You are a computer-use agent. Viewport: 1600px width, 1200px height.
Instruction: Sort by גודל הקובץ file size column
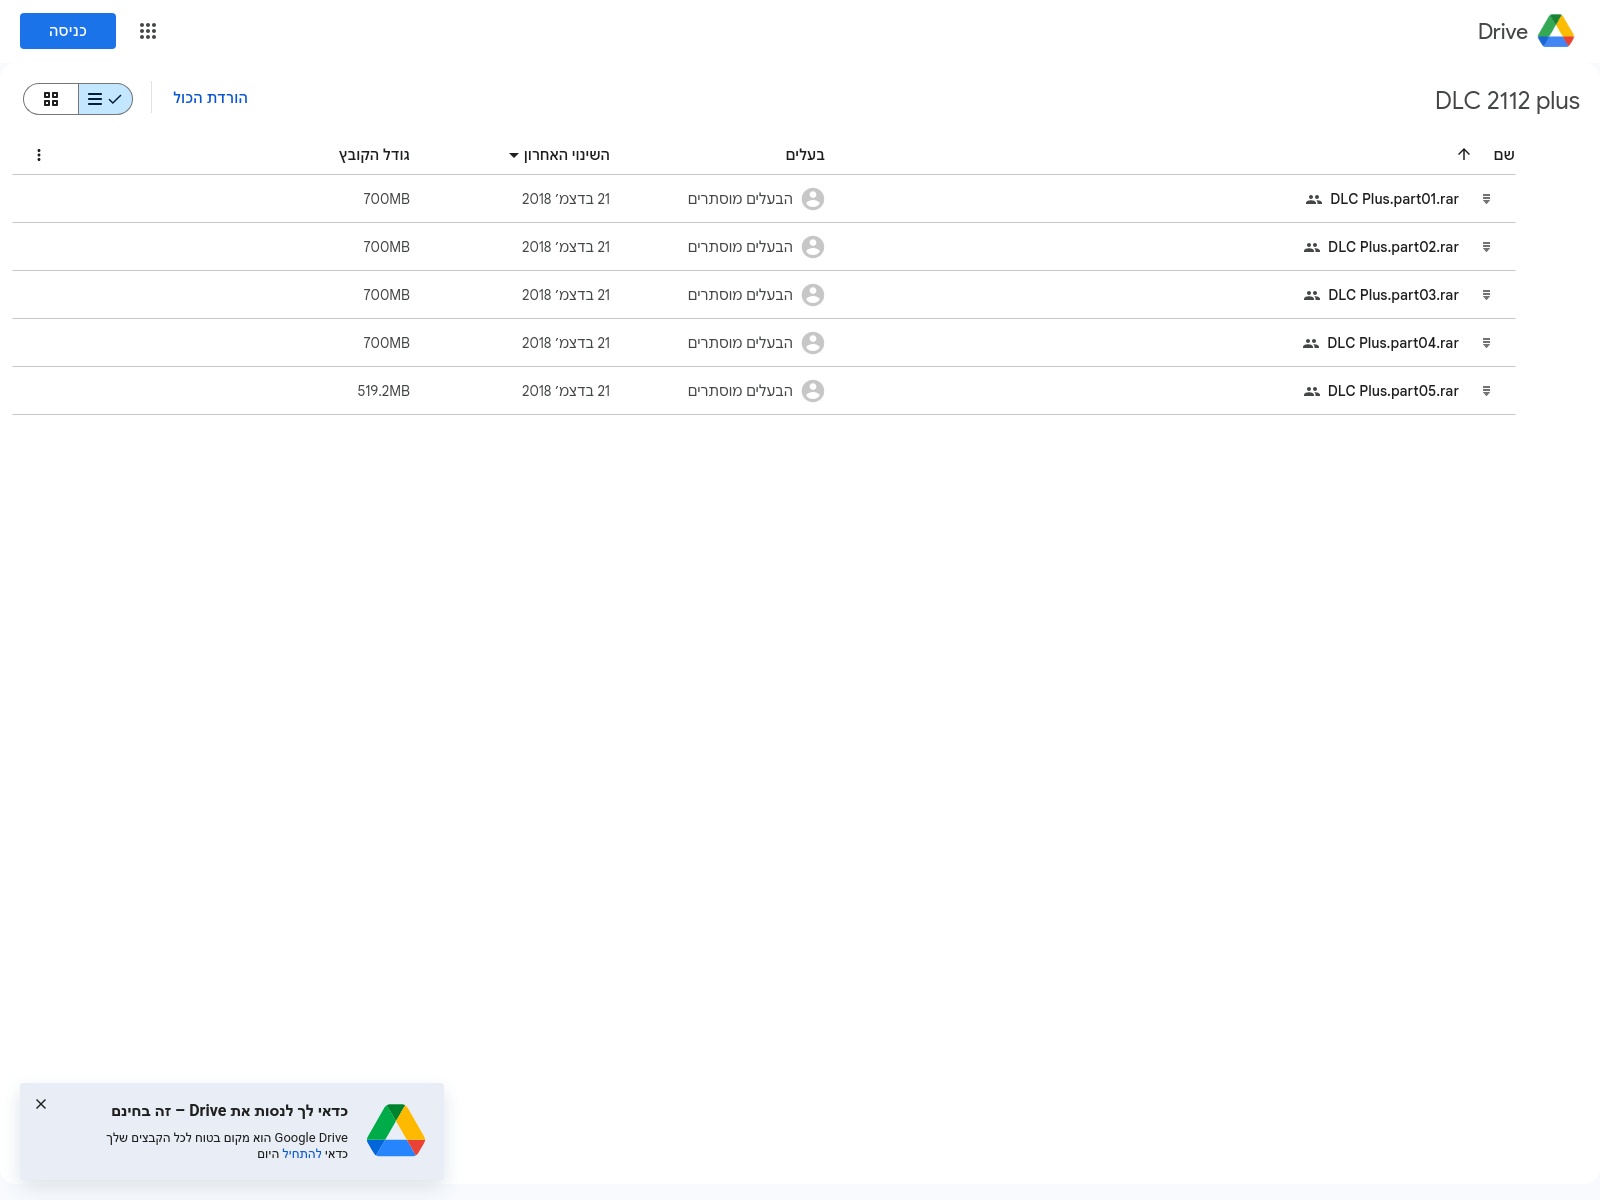tap(374, 155)
